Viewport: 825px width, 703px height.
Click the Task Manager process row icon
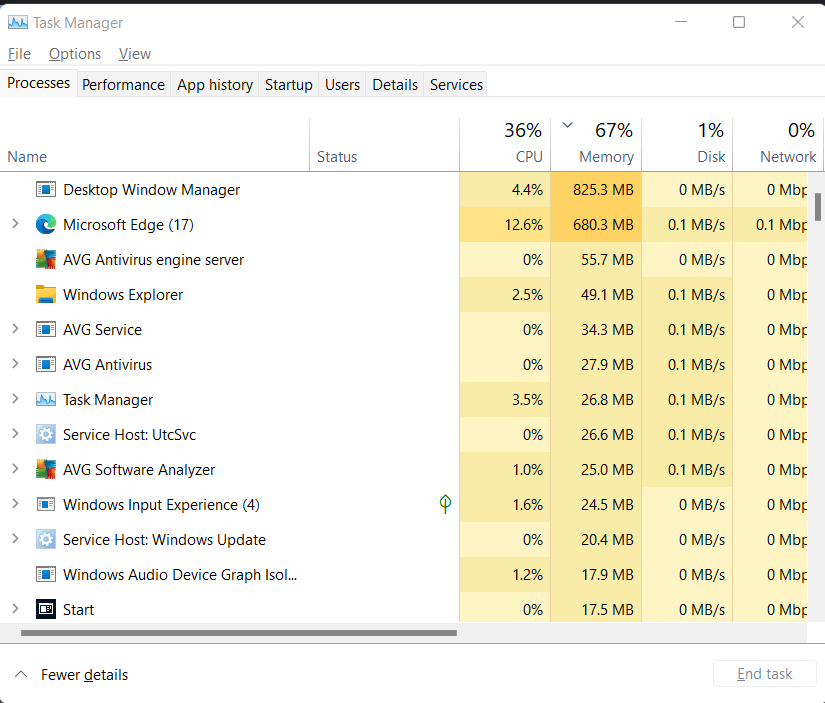[x=46, y=399]
